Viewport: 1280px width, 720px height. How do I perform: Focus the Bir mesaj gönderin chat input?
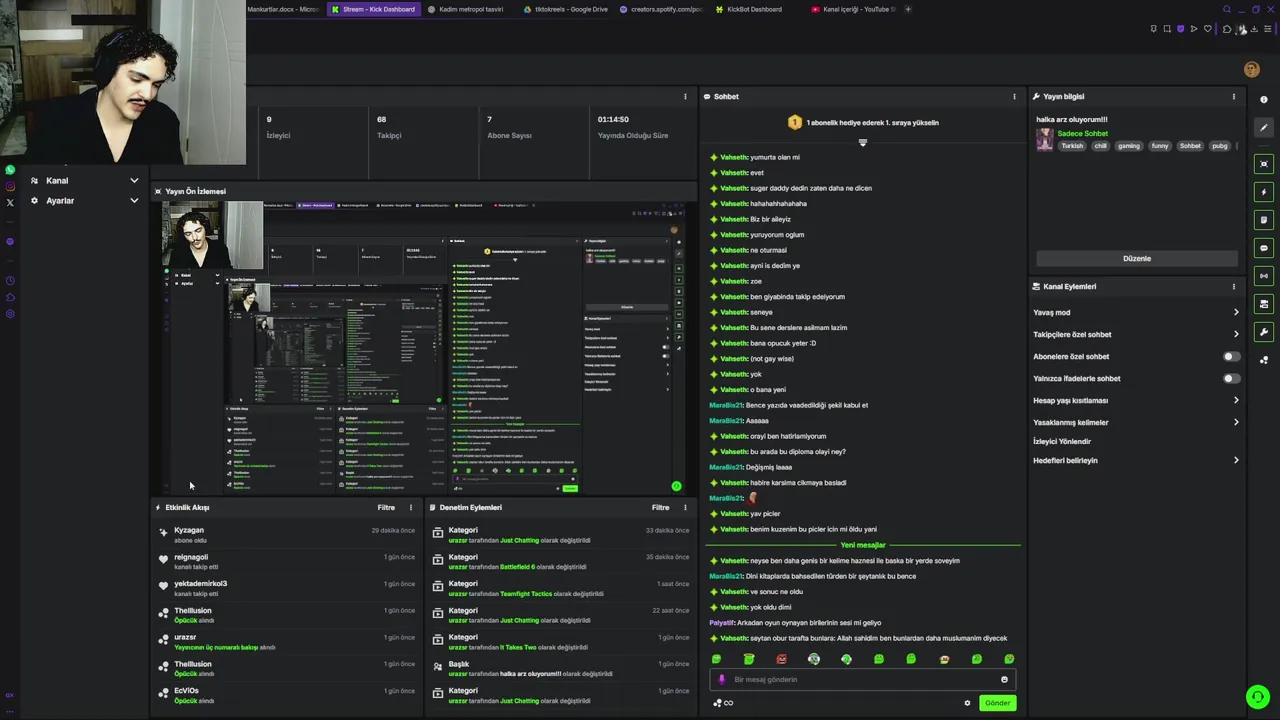coord(863,680)
